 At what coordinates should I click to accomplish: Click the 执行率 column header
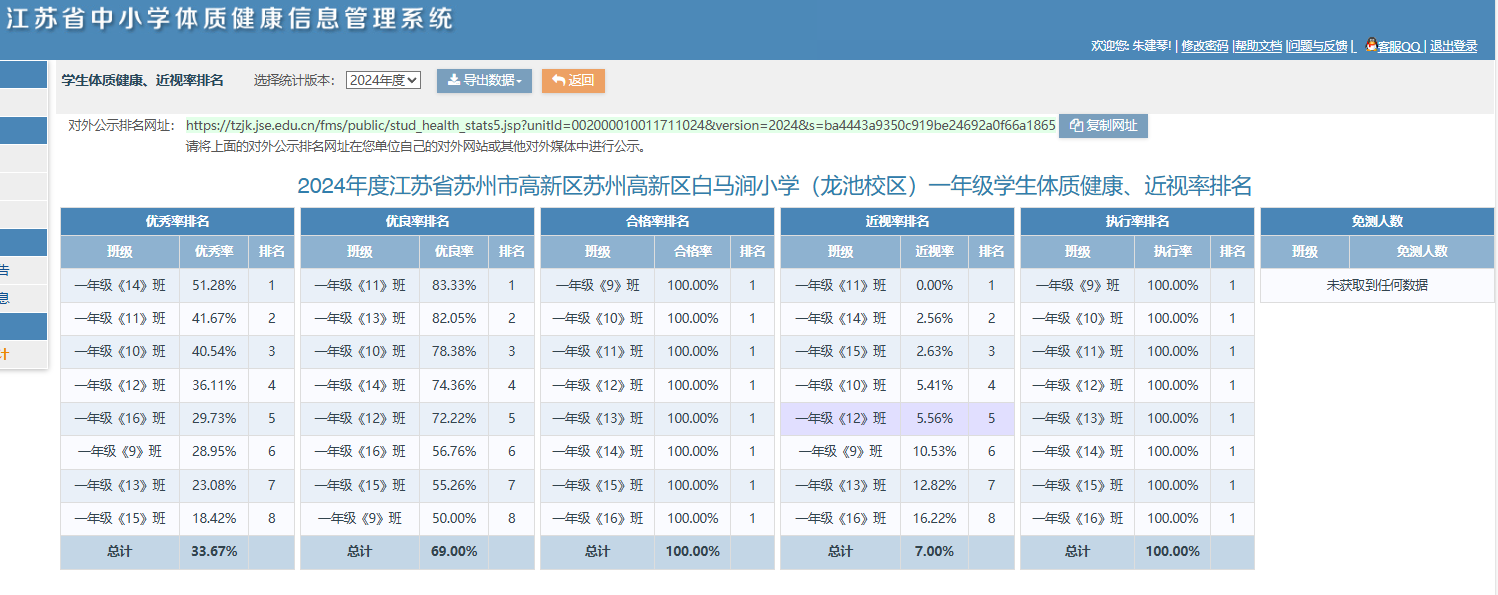point(1172,252)
